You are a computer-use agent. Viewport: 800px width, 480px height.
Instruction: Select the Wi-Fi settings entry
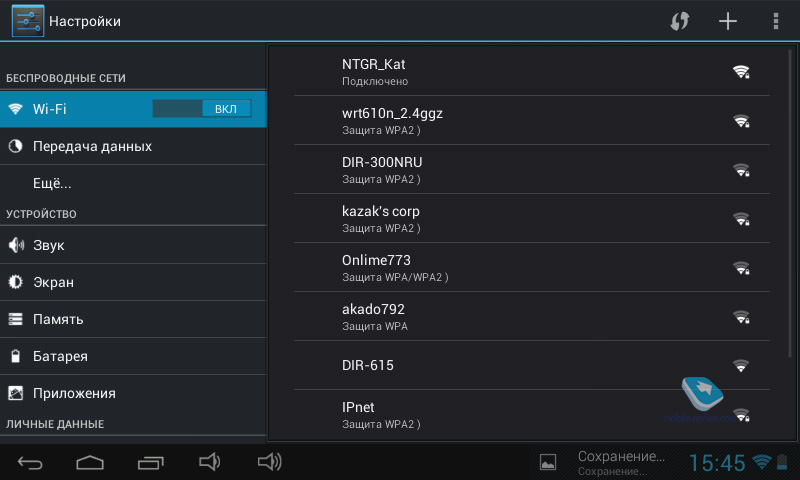(133, 109)
